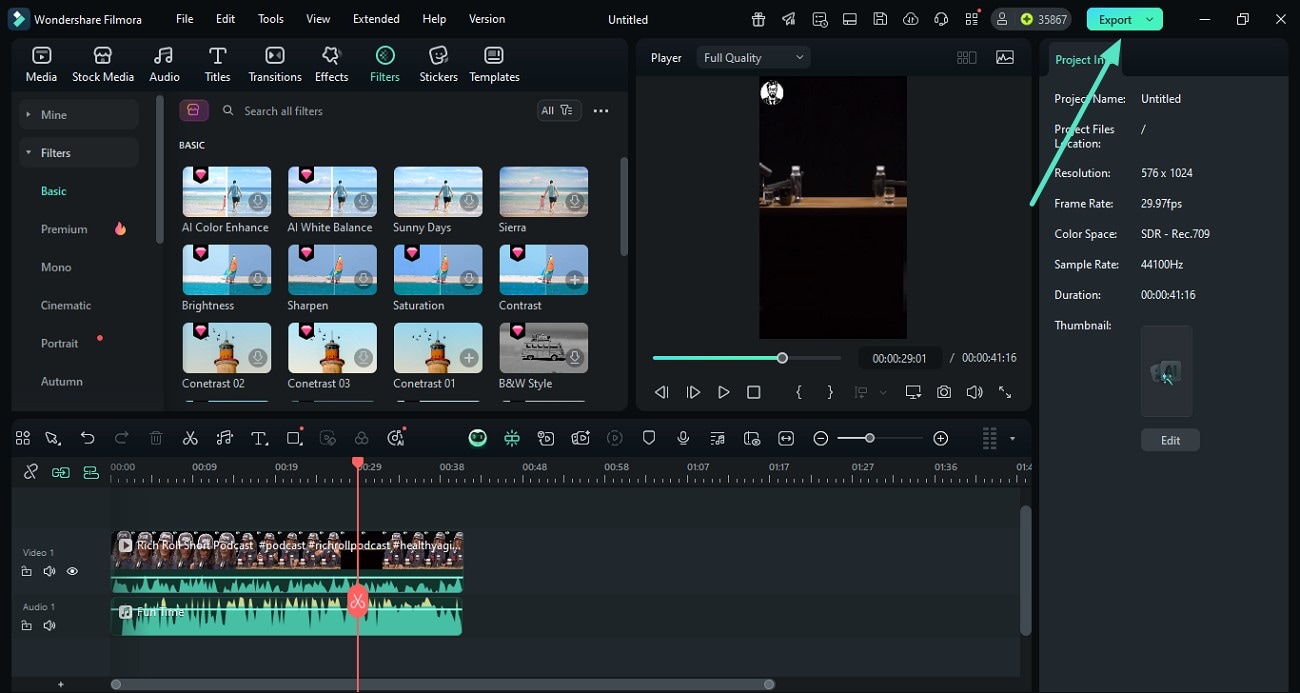The image size is (1300, 693).
Task: Open the Tools menu
Action: coord(271,19)
